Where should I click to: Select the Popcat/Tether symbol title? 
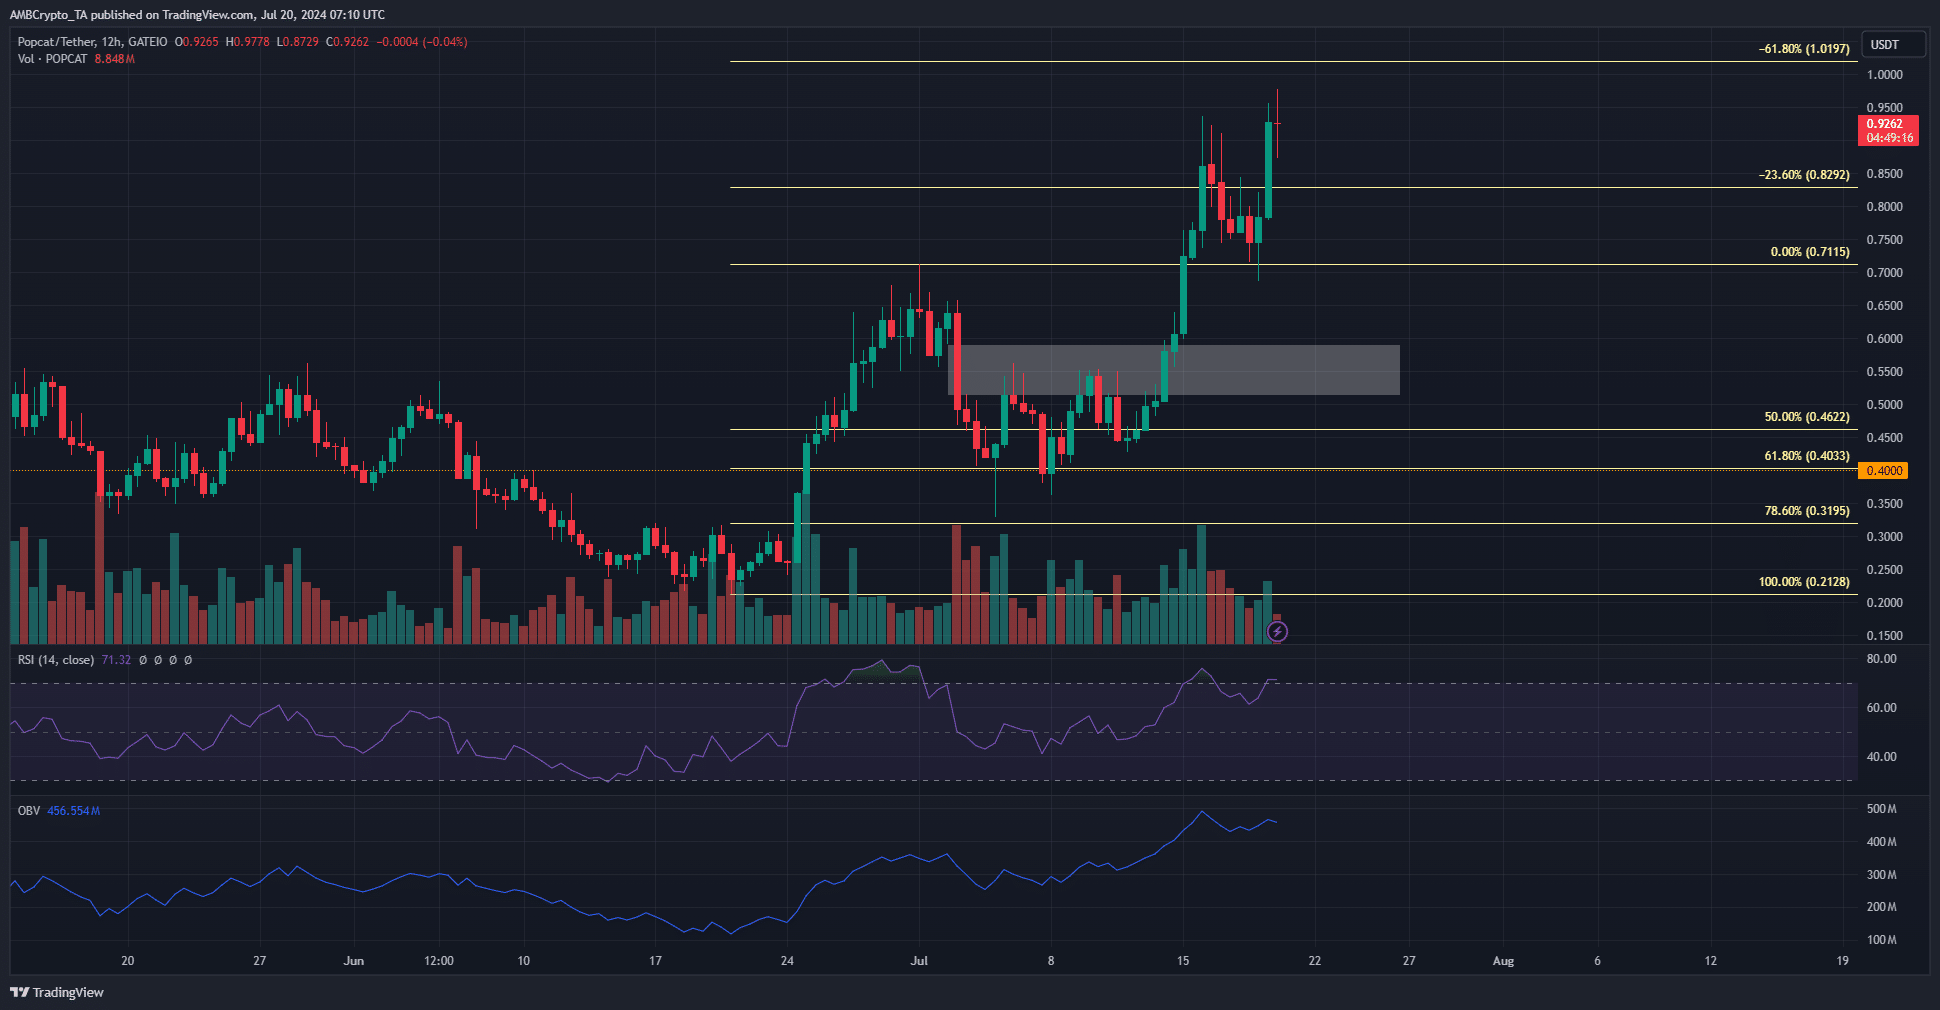(56, 42)
